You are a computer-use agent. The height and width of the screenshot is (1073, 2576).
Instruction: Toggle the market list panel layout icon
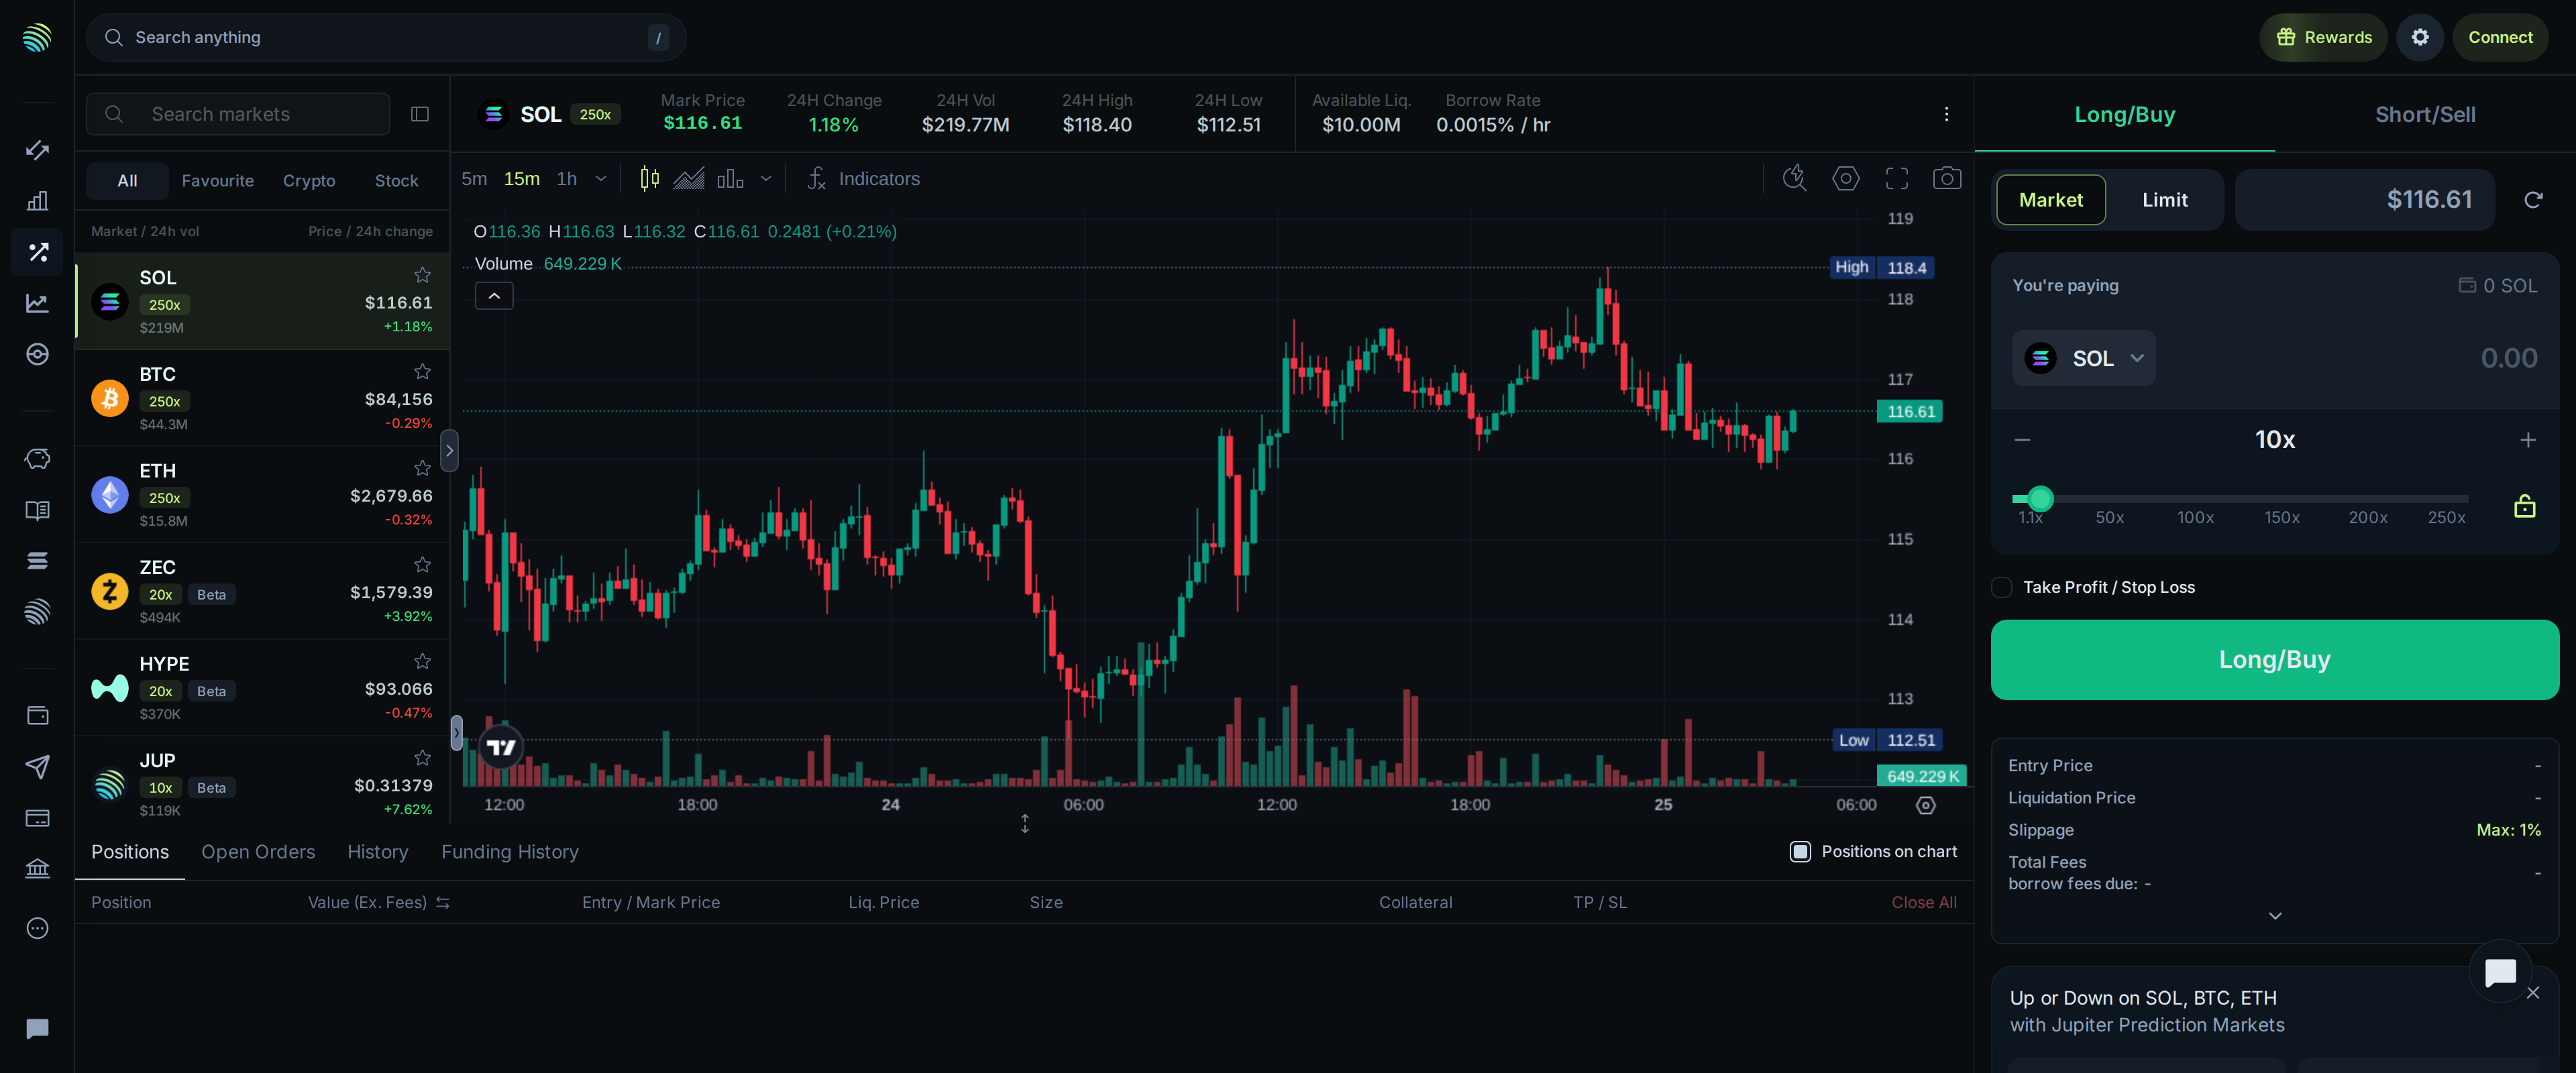[x=420, y=114]
